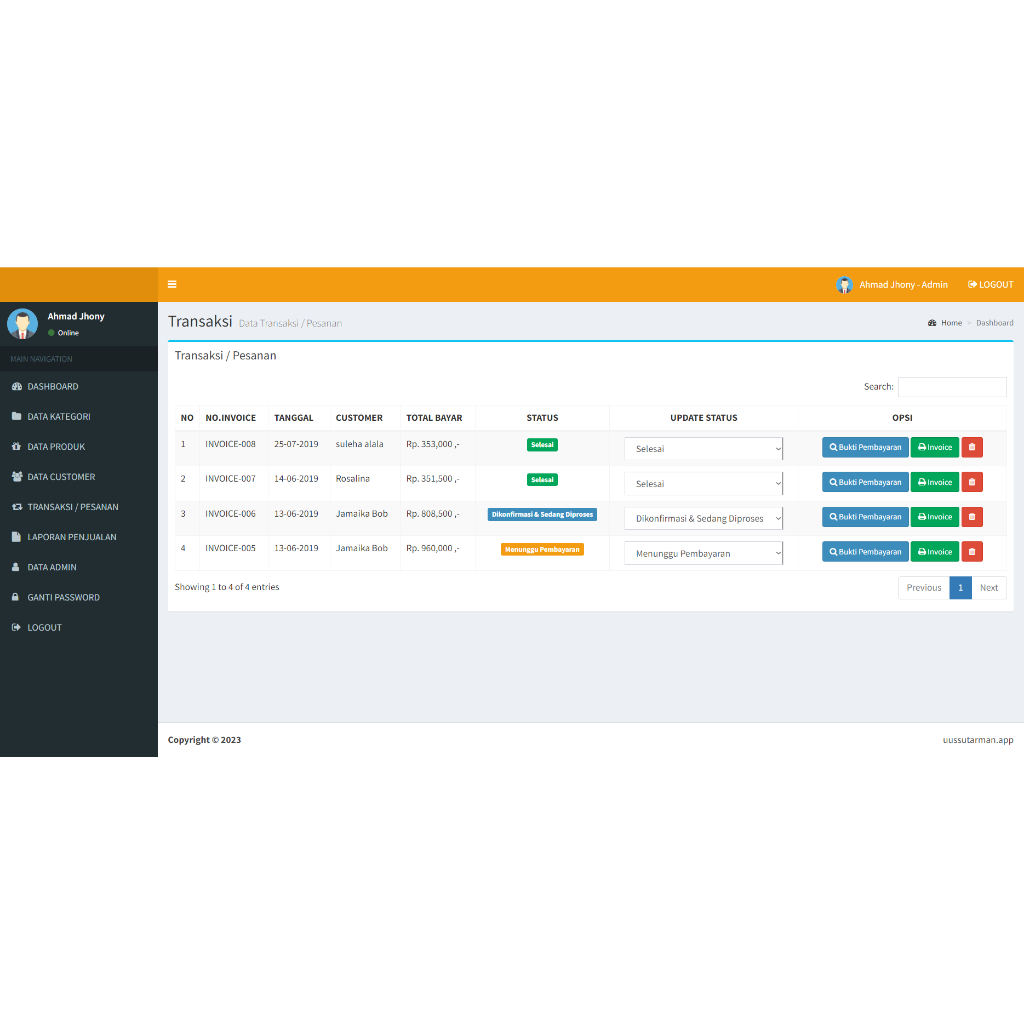
Task: Select Ganti Password from the sidebar
Action: pyautogui.click(x=63, y=597)
